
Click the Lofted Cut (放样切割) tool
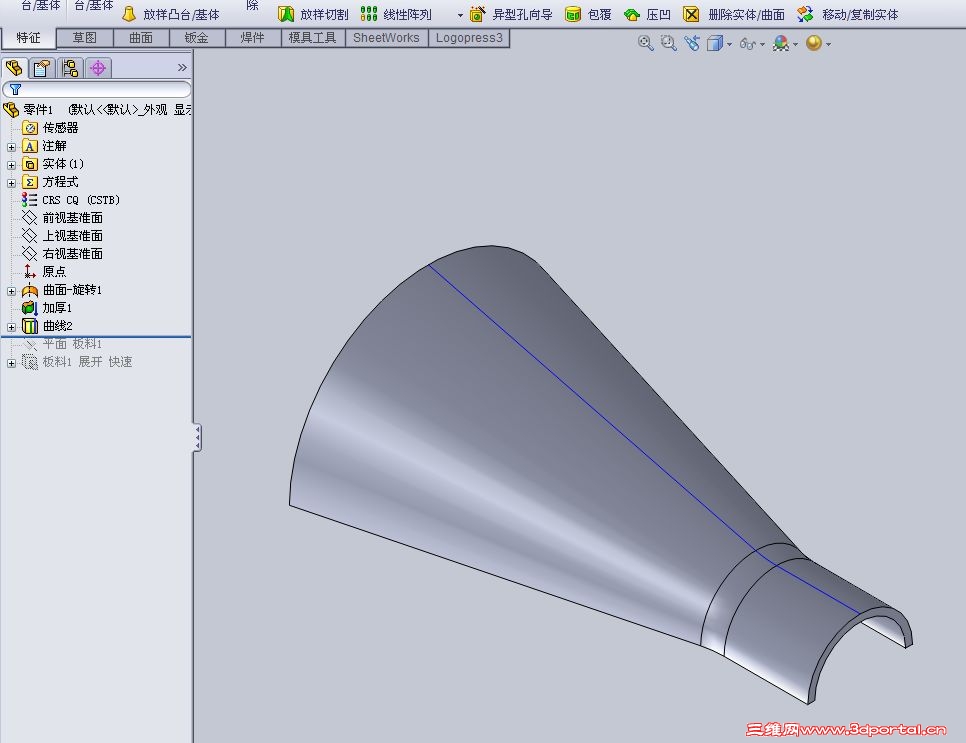[313, 14]
